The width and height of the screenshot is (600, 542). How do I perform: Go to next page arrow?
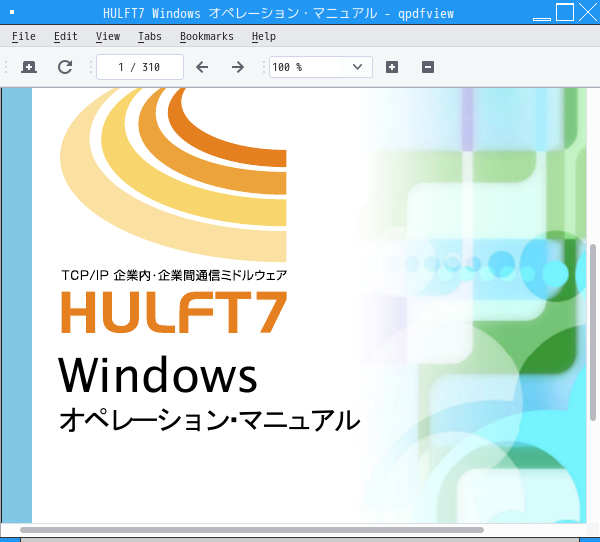(238, 67)
